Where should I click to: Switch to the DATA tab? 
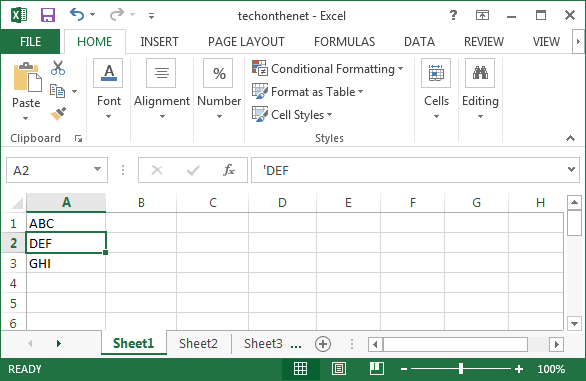point(419,42)
